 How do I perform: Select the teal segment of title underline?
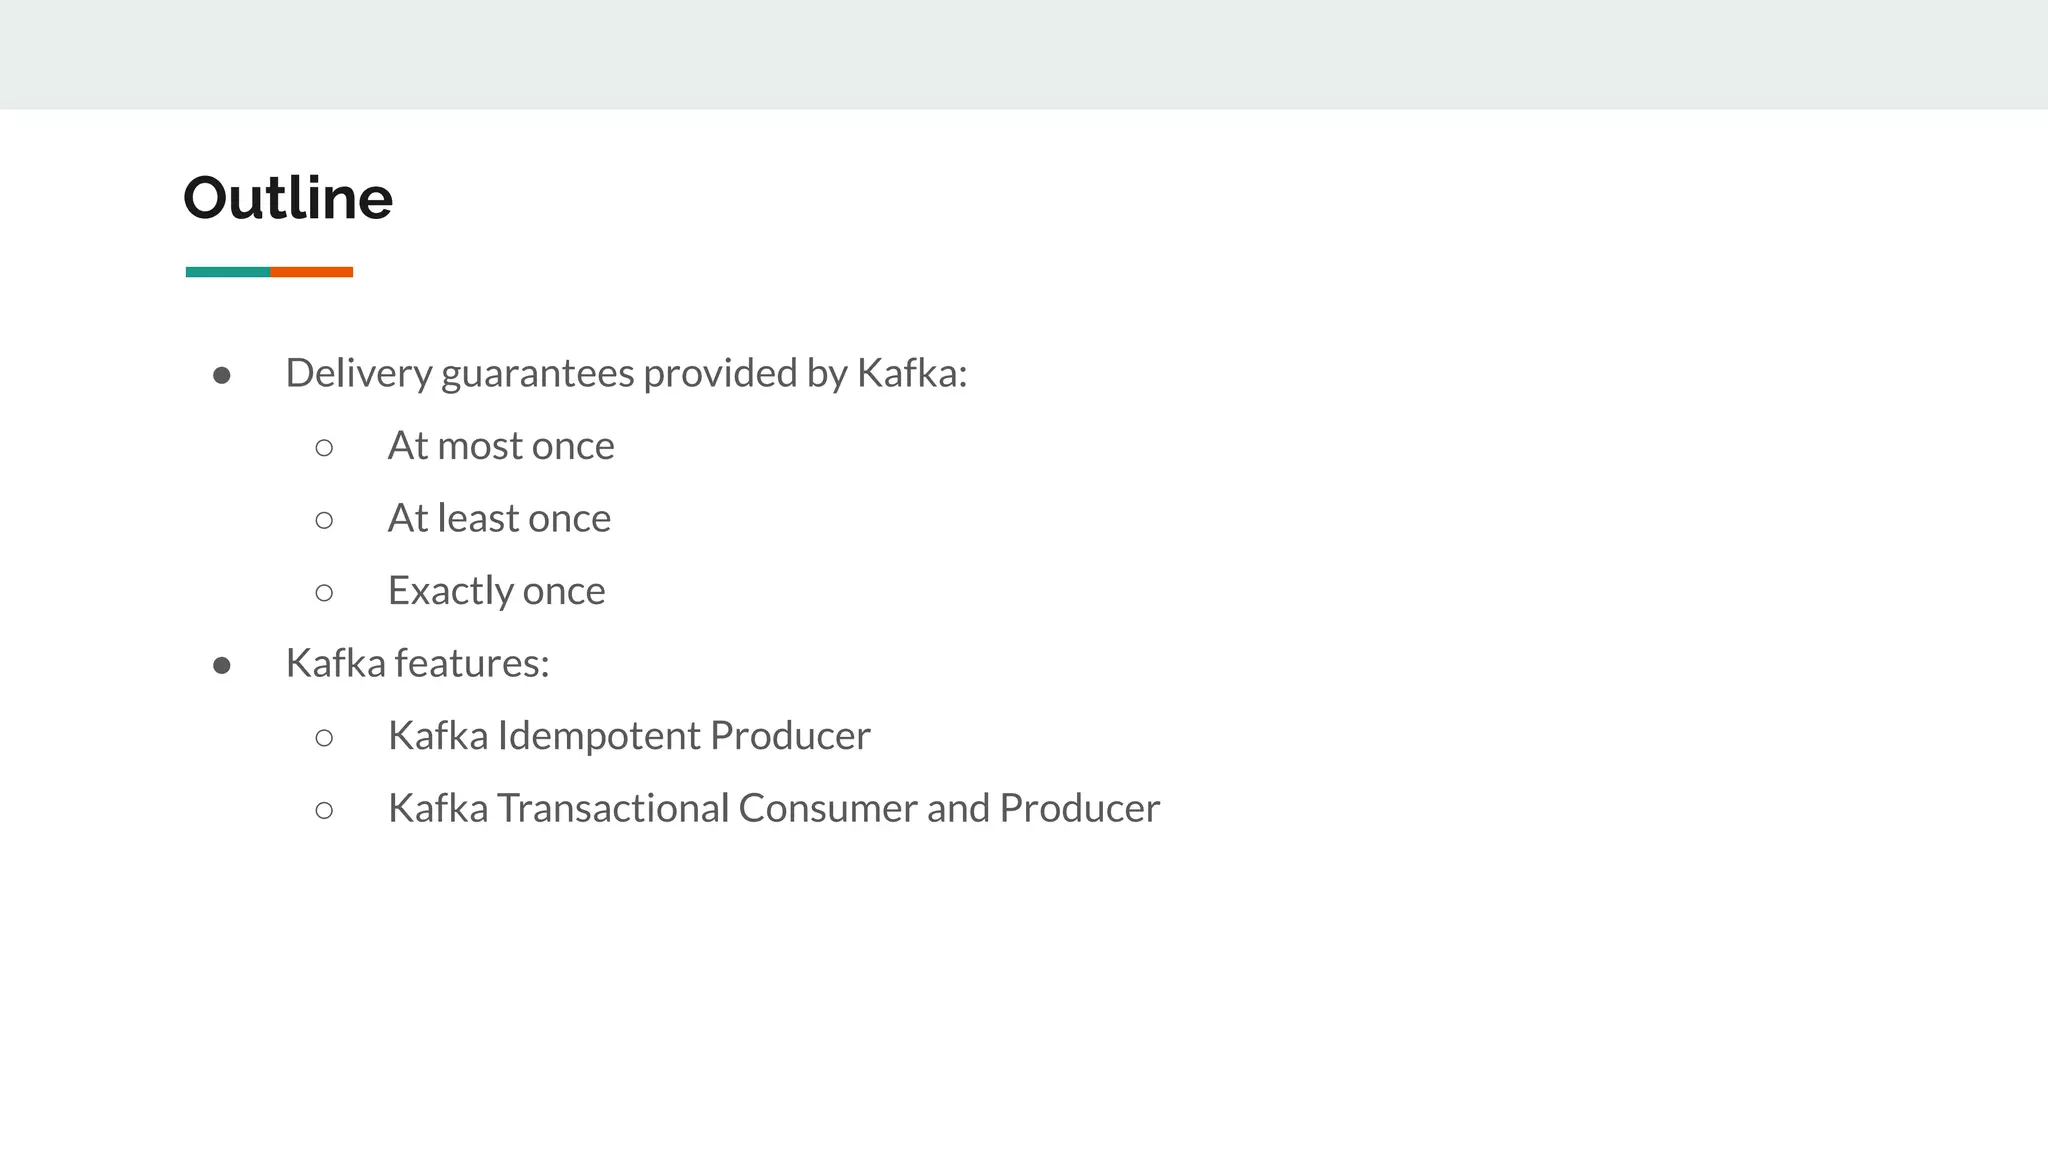pos(227,272)
